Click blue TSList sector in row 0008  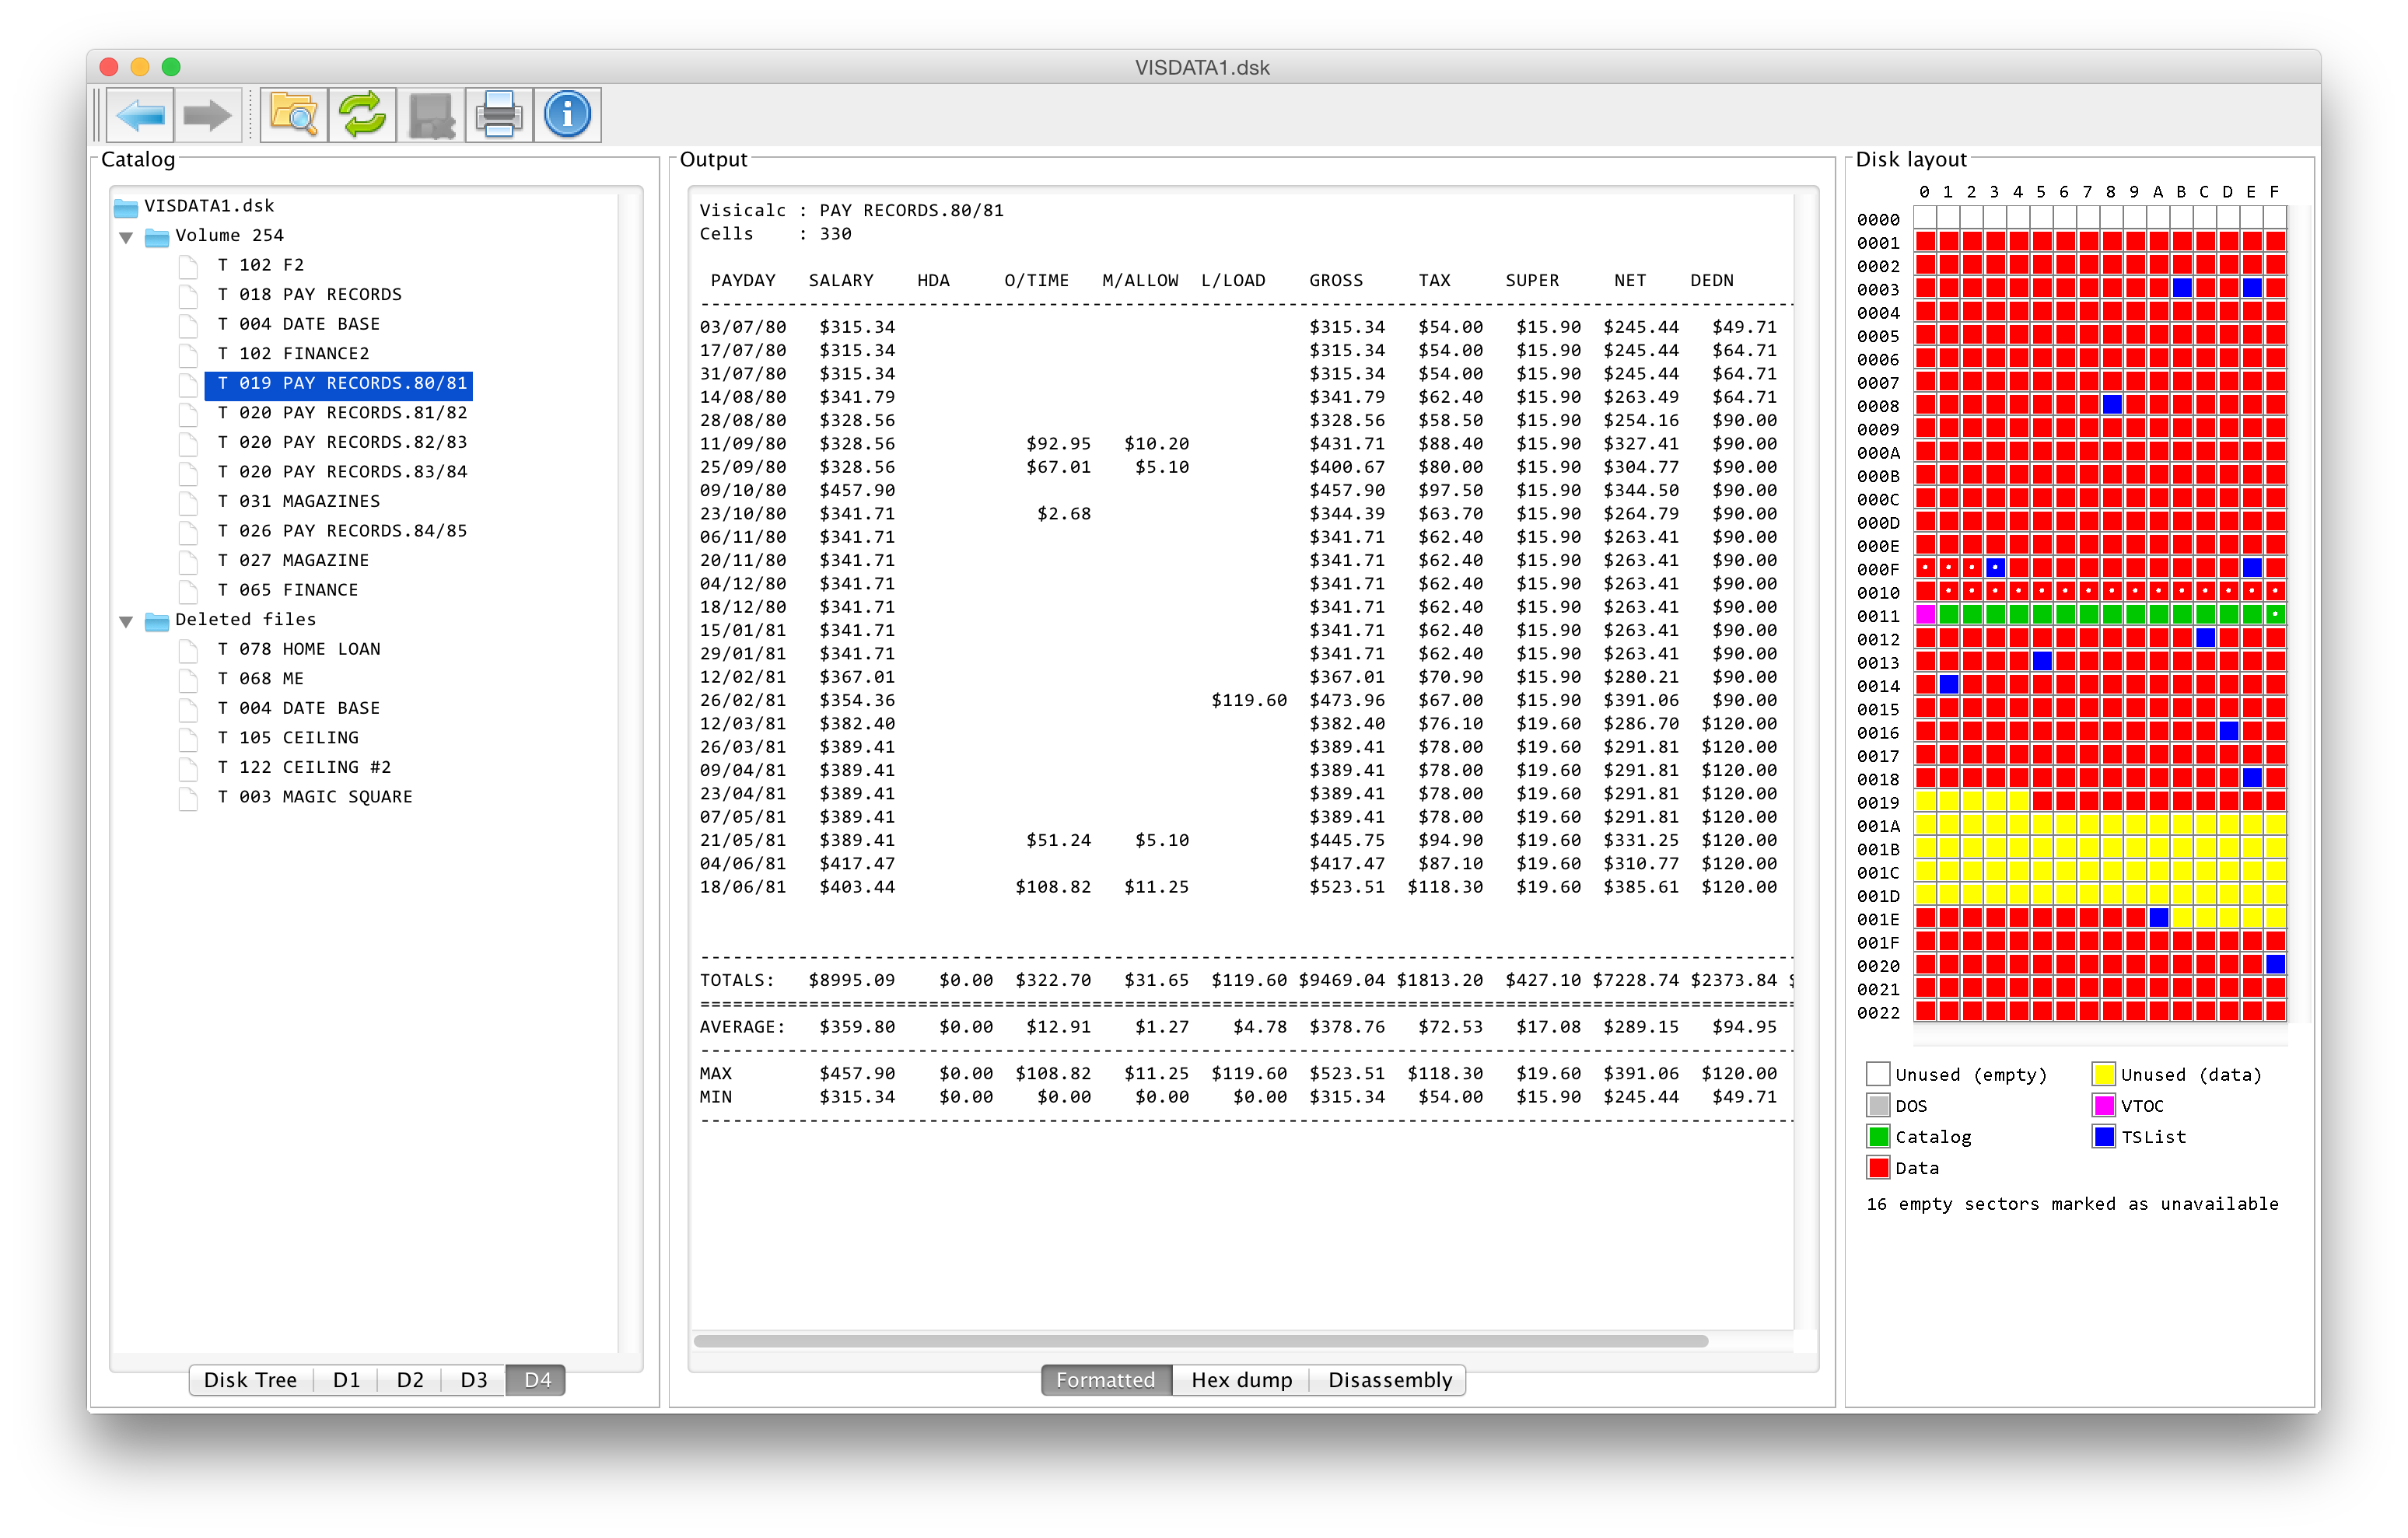click(2112, 404)
